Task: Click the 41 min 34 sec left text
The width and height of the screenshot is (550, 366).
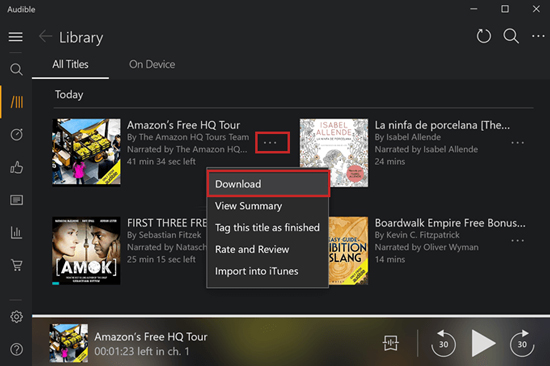Action: 161,161
